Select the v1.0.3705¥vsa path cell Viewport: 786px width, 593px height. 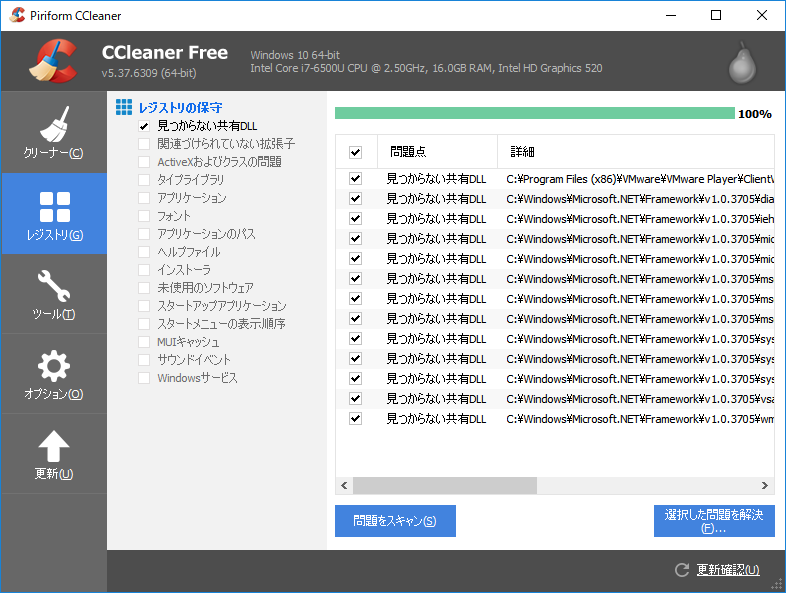coord(640,399)
